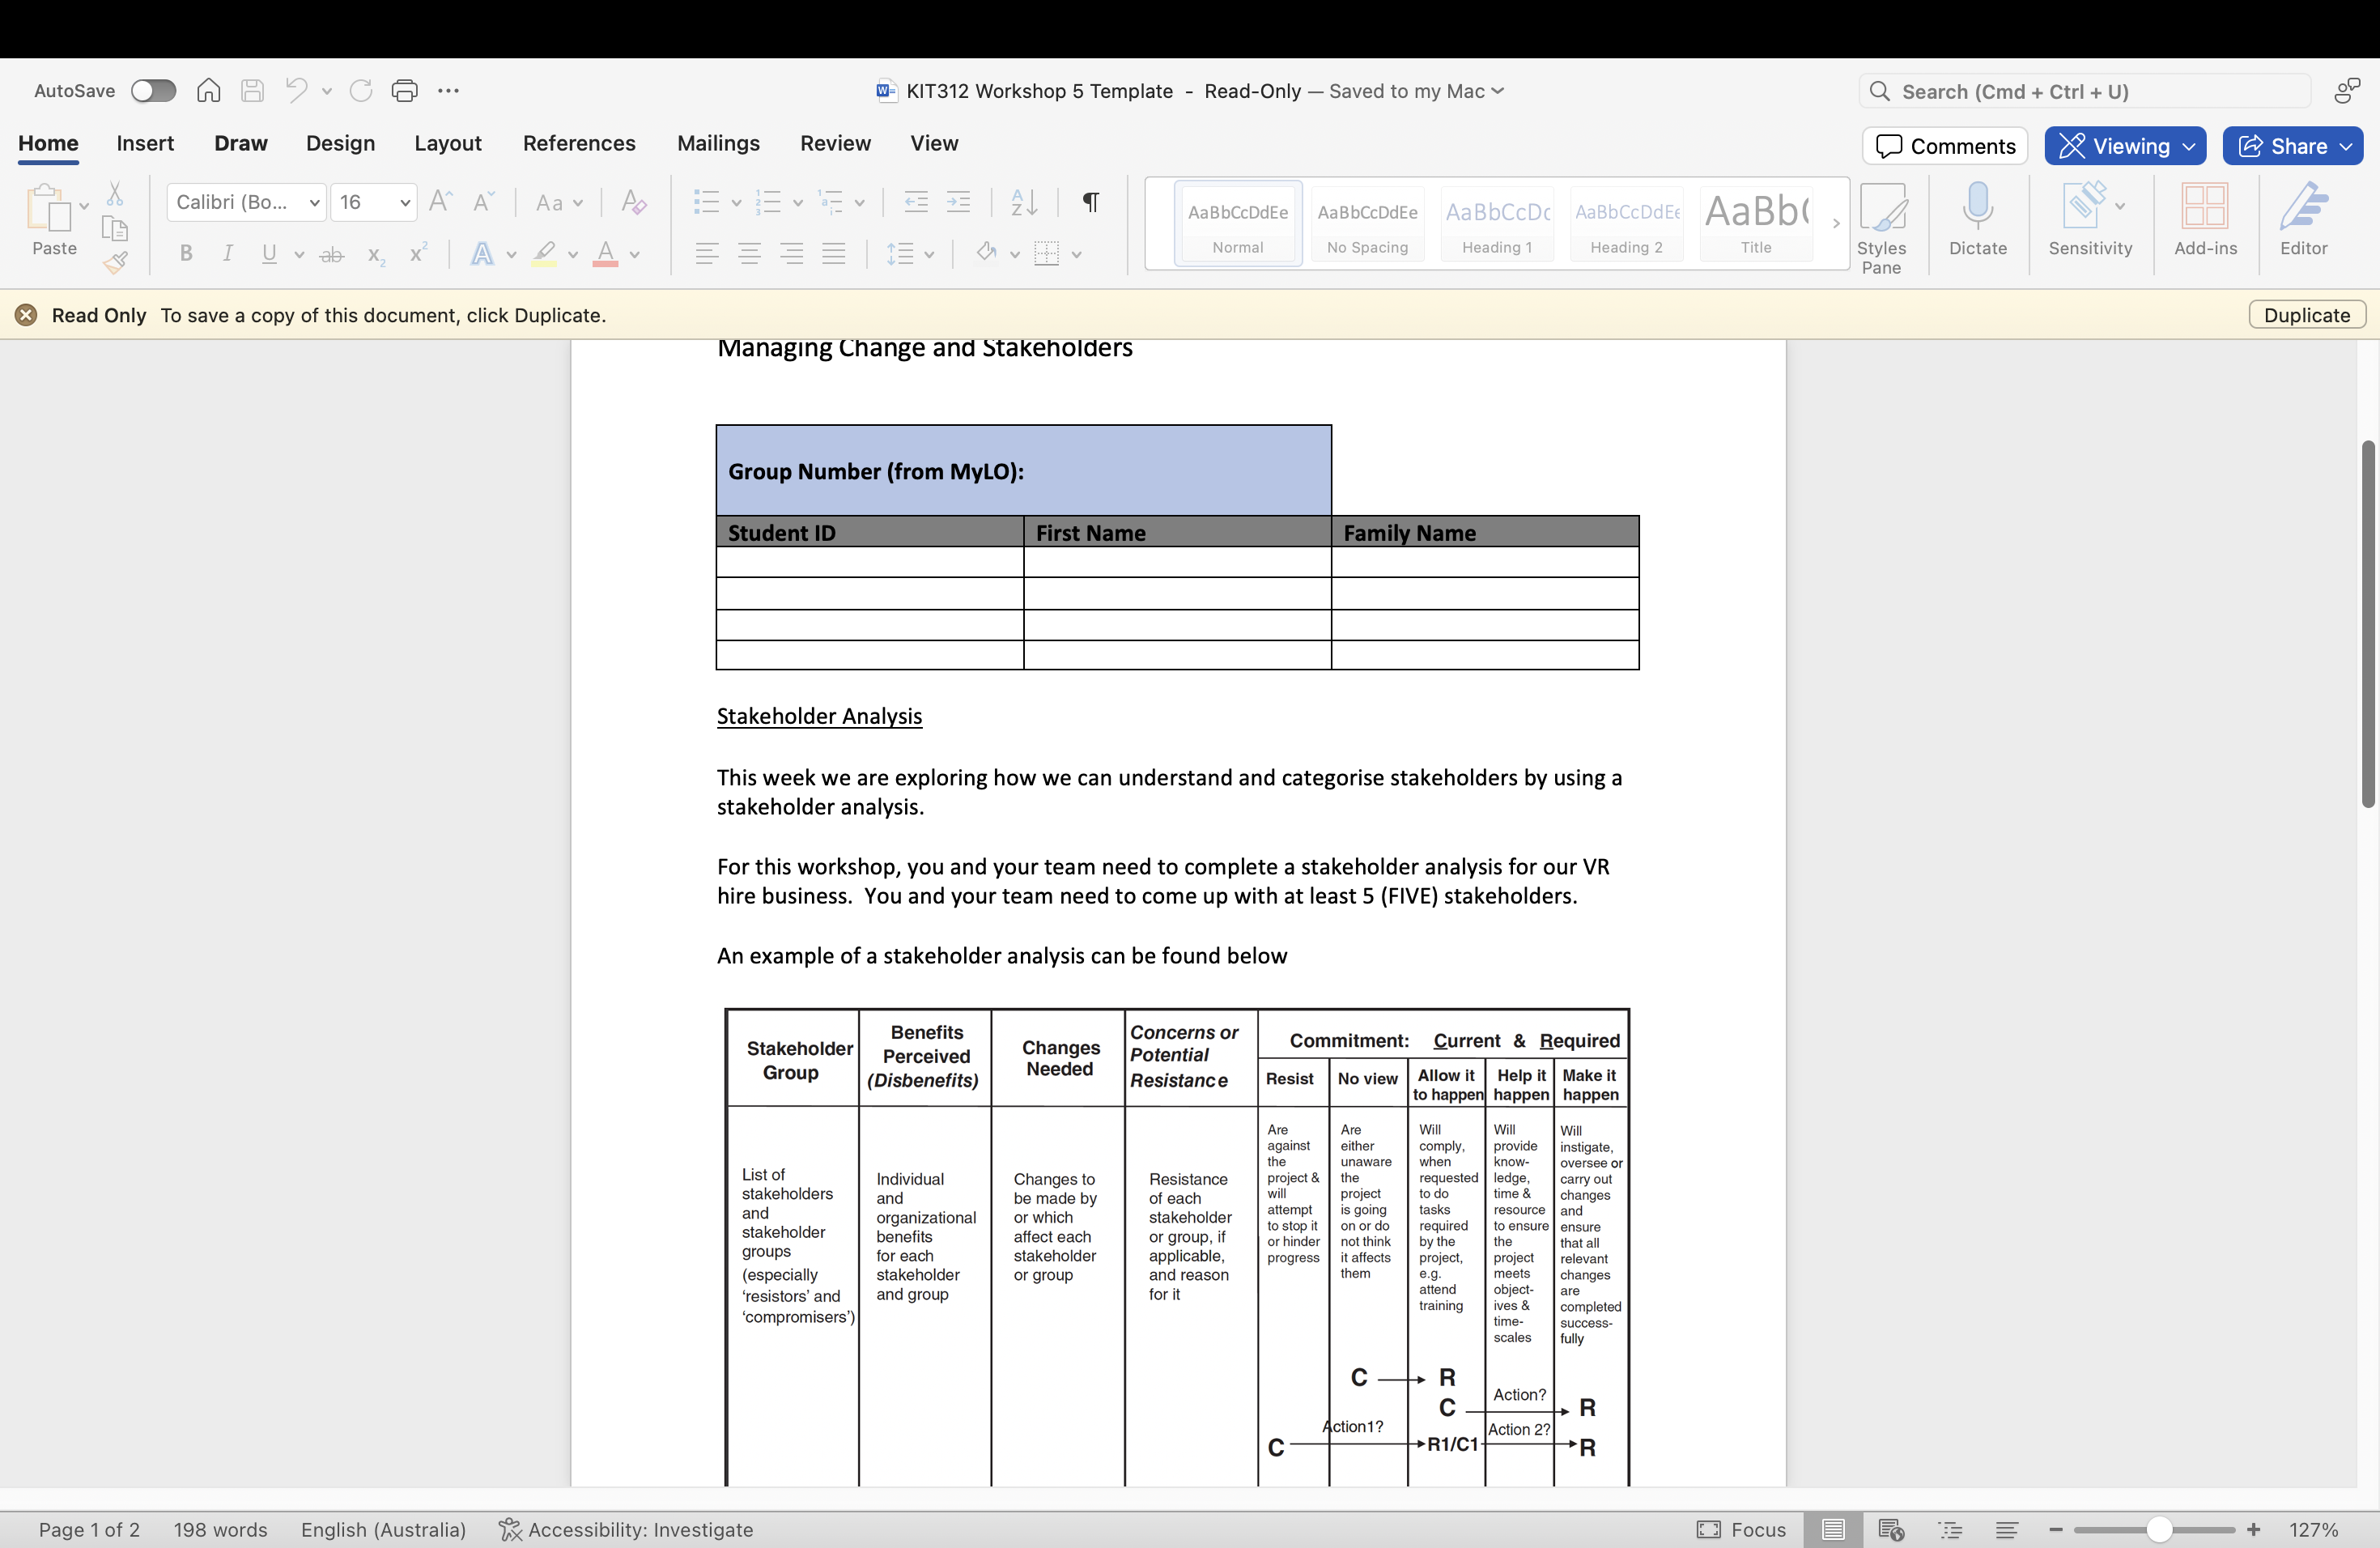Adjust the zoom slider handle

click(2158, 1529)
